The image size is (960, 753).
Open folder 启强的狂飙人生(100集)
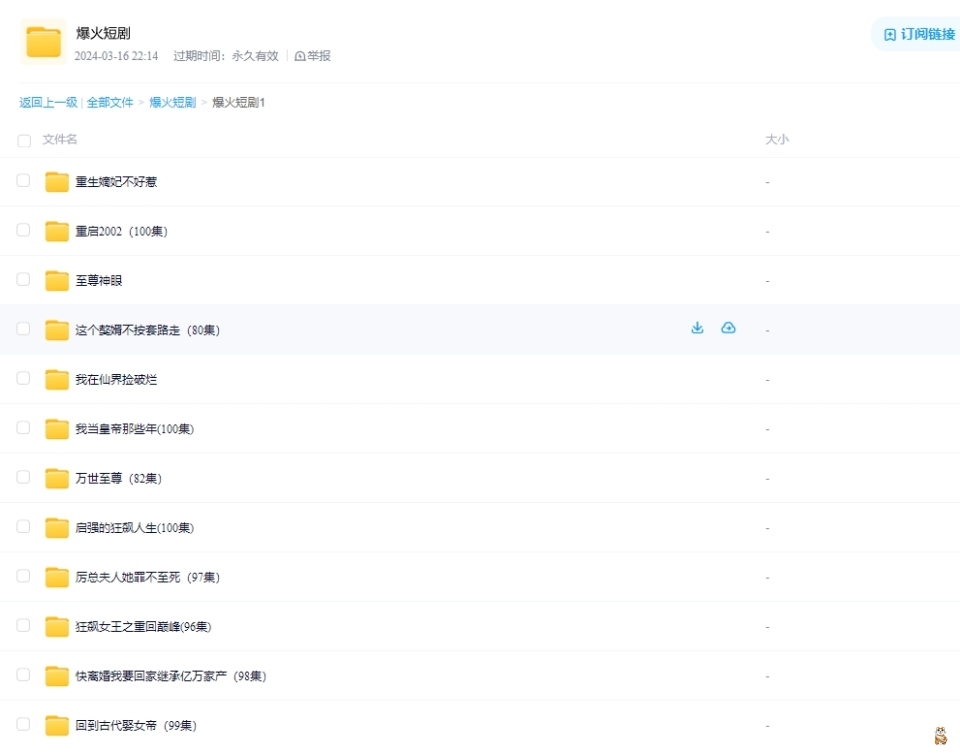click(x=134, y=528)
